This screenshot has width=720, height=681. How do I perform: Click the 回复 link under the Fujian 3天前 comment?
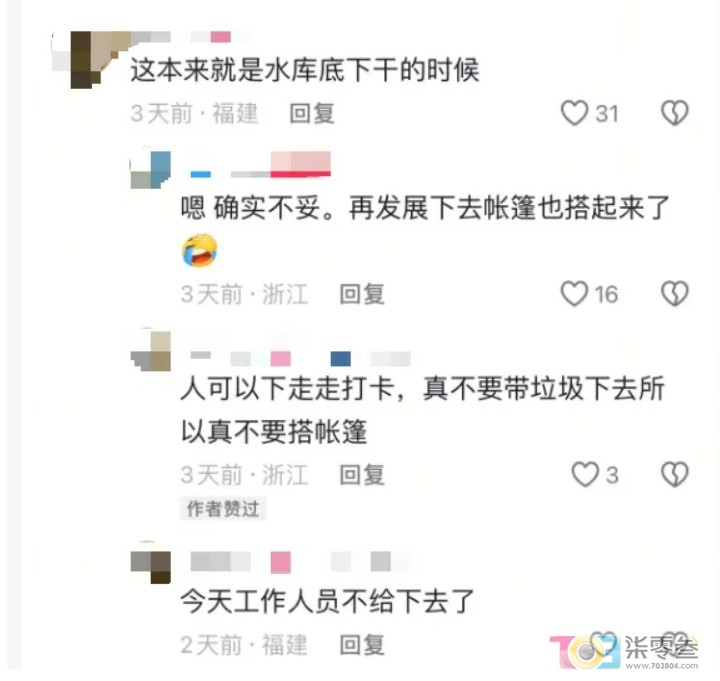tap(312, 113)
